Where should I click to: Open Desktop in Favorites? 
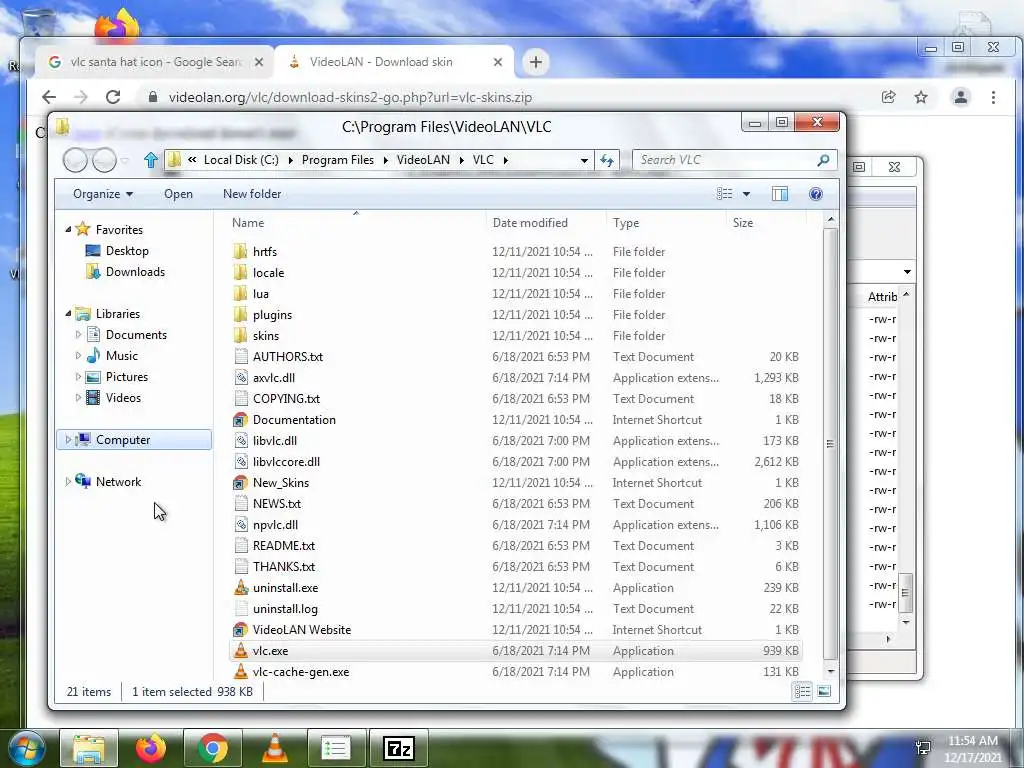pyautogui.click(x=127, y=251)
